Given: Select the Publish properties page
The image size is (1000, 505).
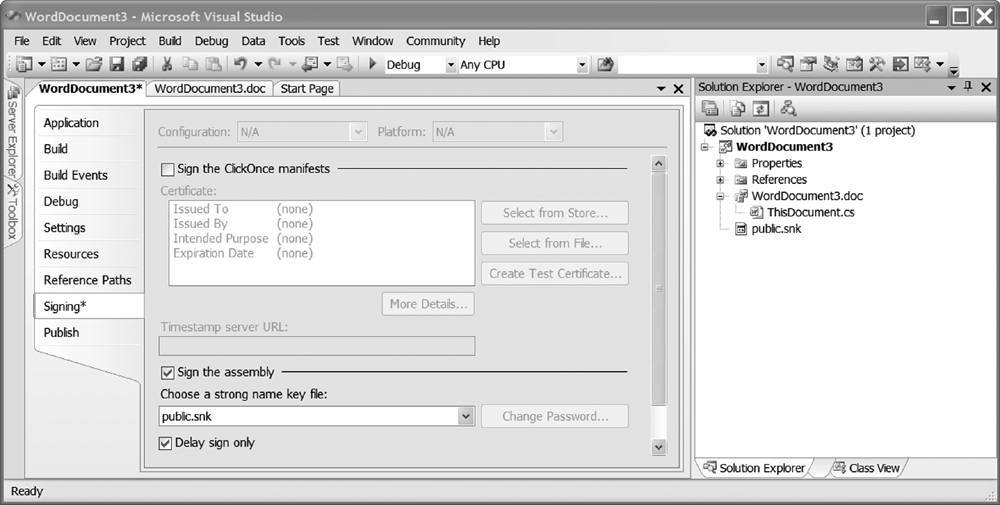Looking at the screenshot, I should coord(61,332).
